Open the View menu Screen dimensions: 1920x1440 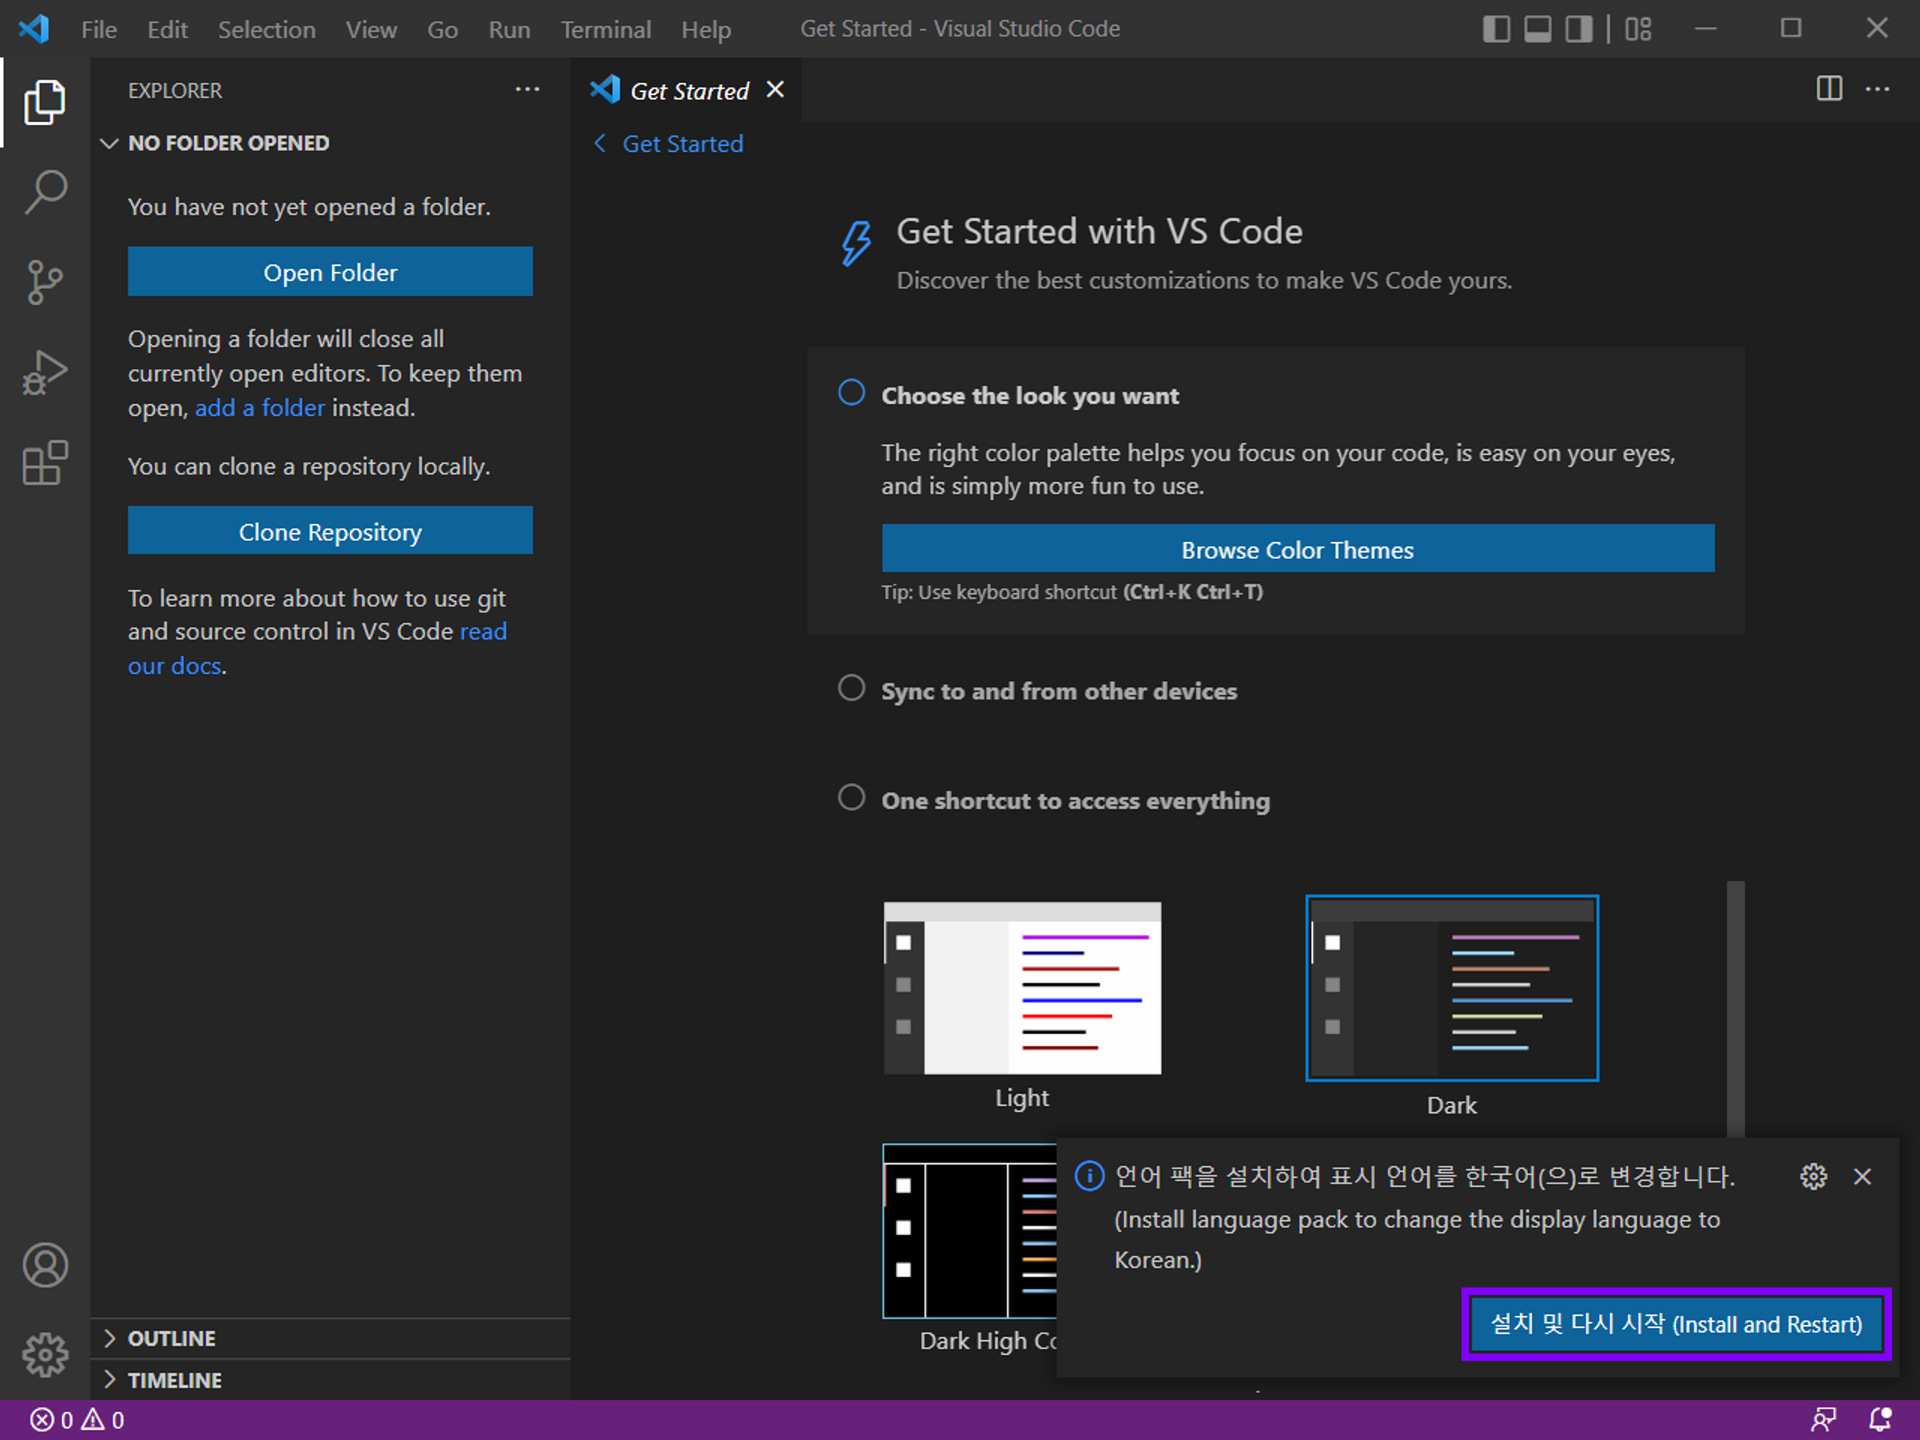(x=371, y=29)
